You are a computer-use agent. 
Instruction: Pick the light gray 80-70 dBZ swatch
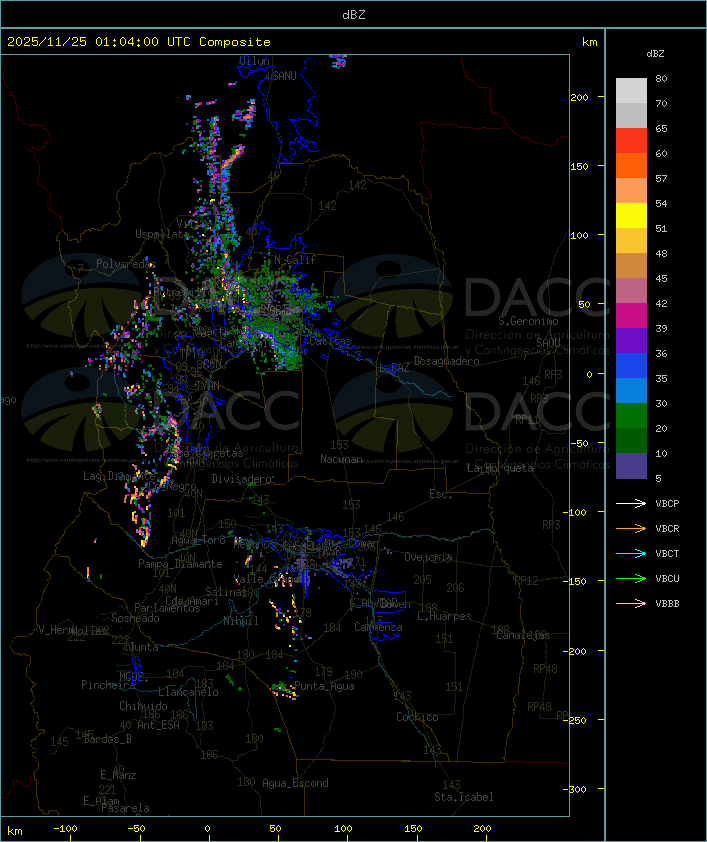pos(631,91)
